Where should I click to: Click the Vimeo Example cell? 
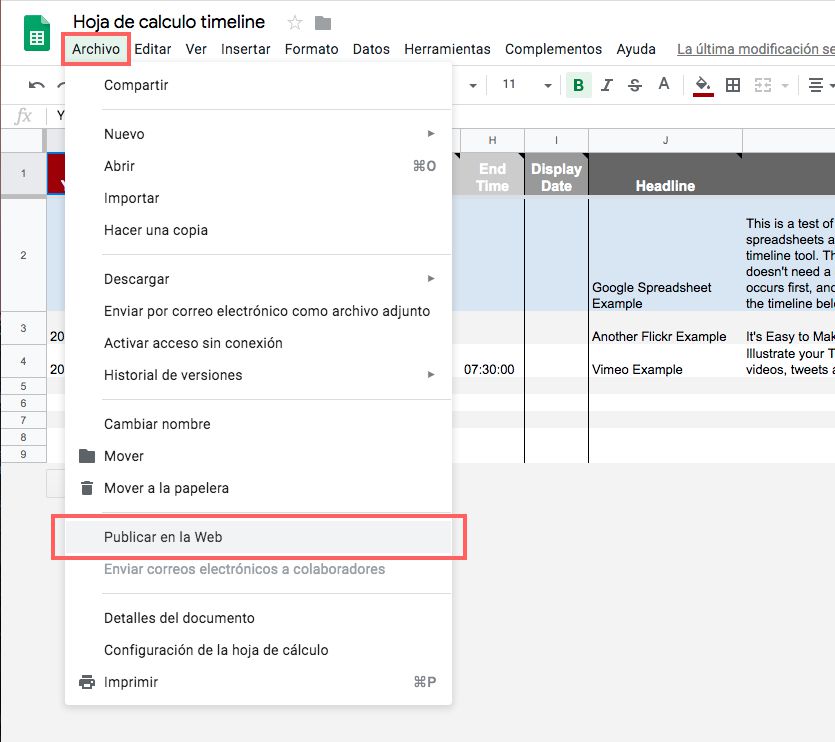[666, 361]
